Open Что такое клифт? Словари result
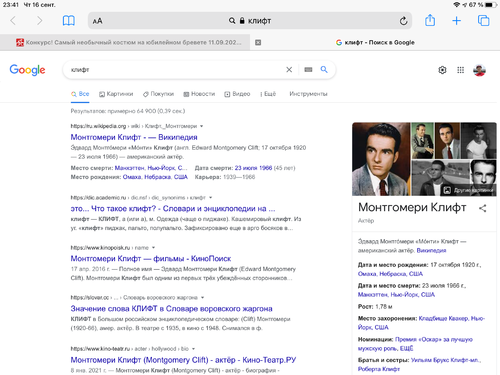 click(x=173, y=209)
